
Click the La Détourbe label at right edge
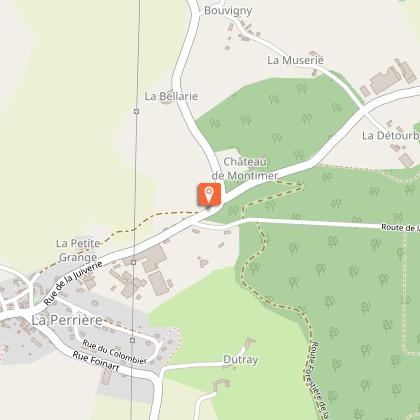point(391,136)
